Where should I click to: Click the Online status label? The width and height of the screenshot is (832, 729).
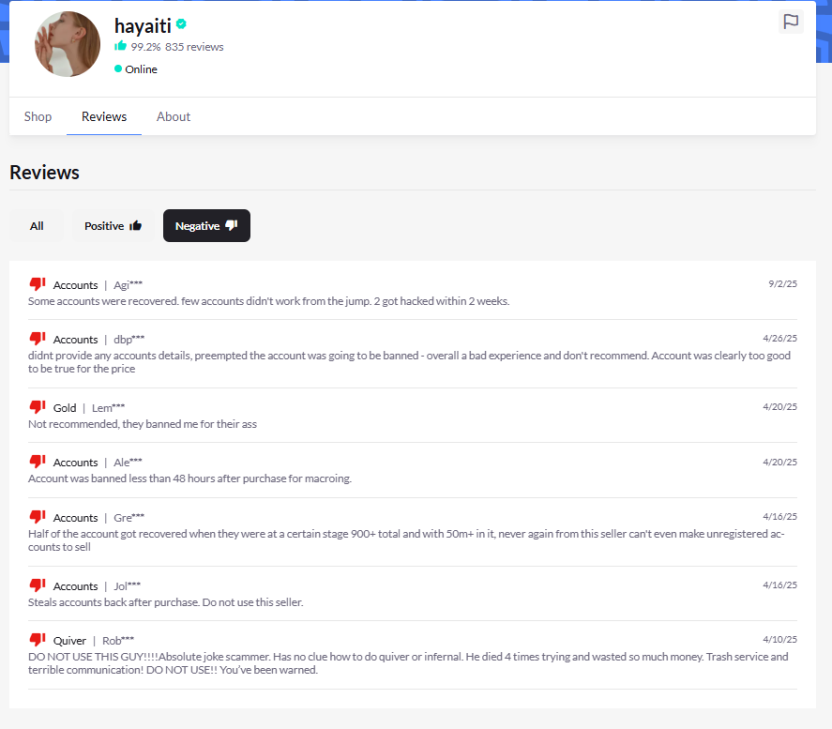[141, 69]
